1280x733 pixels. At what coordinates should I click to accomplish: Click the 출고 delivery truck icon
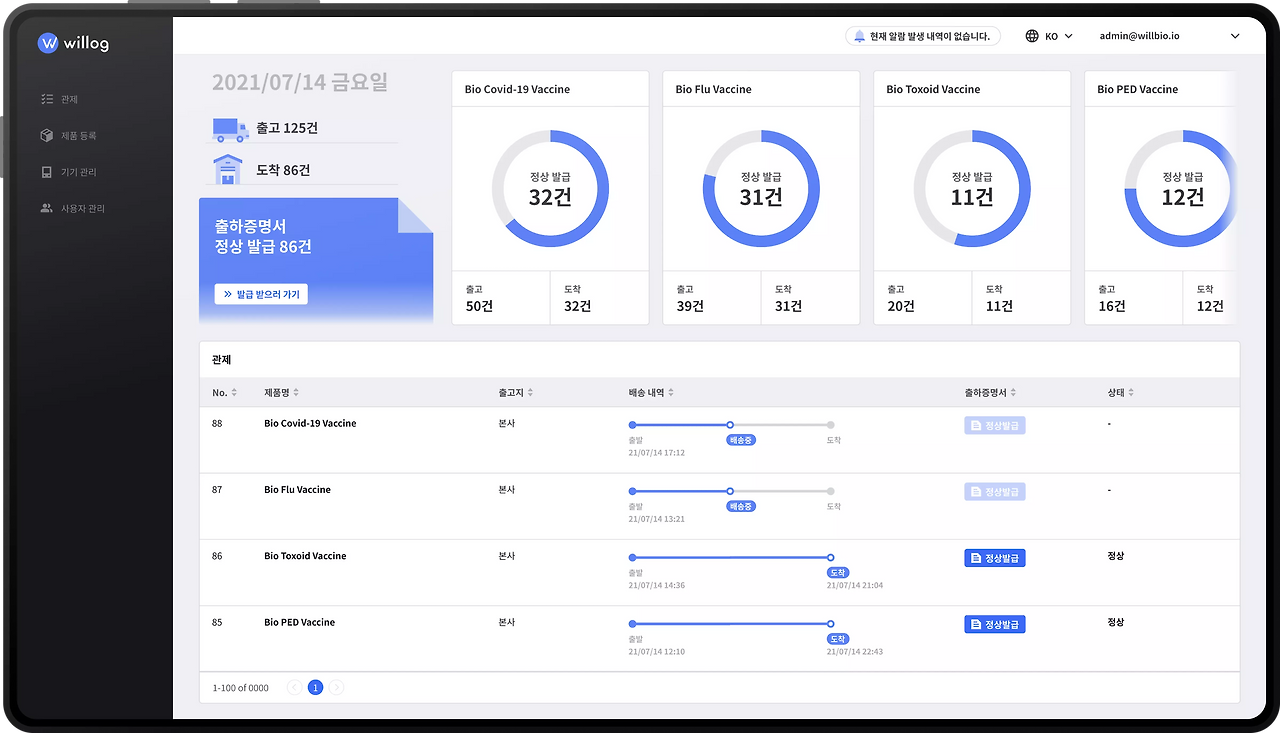(x=231, y=129)
